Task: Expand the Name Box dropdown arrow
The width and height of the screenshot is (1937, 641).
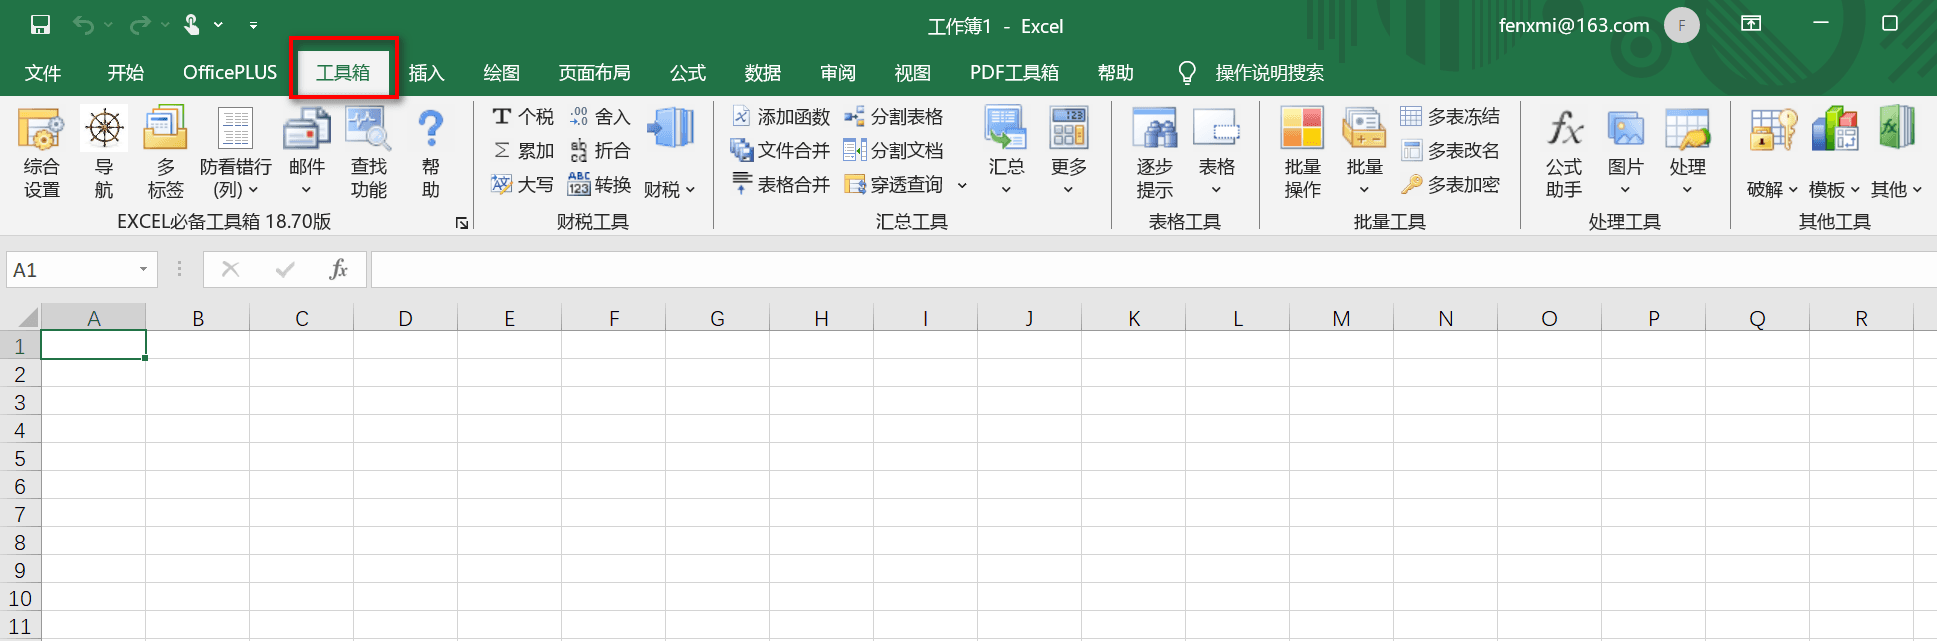Action: (143, 269)
